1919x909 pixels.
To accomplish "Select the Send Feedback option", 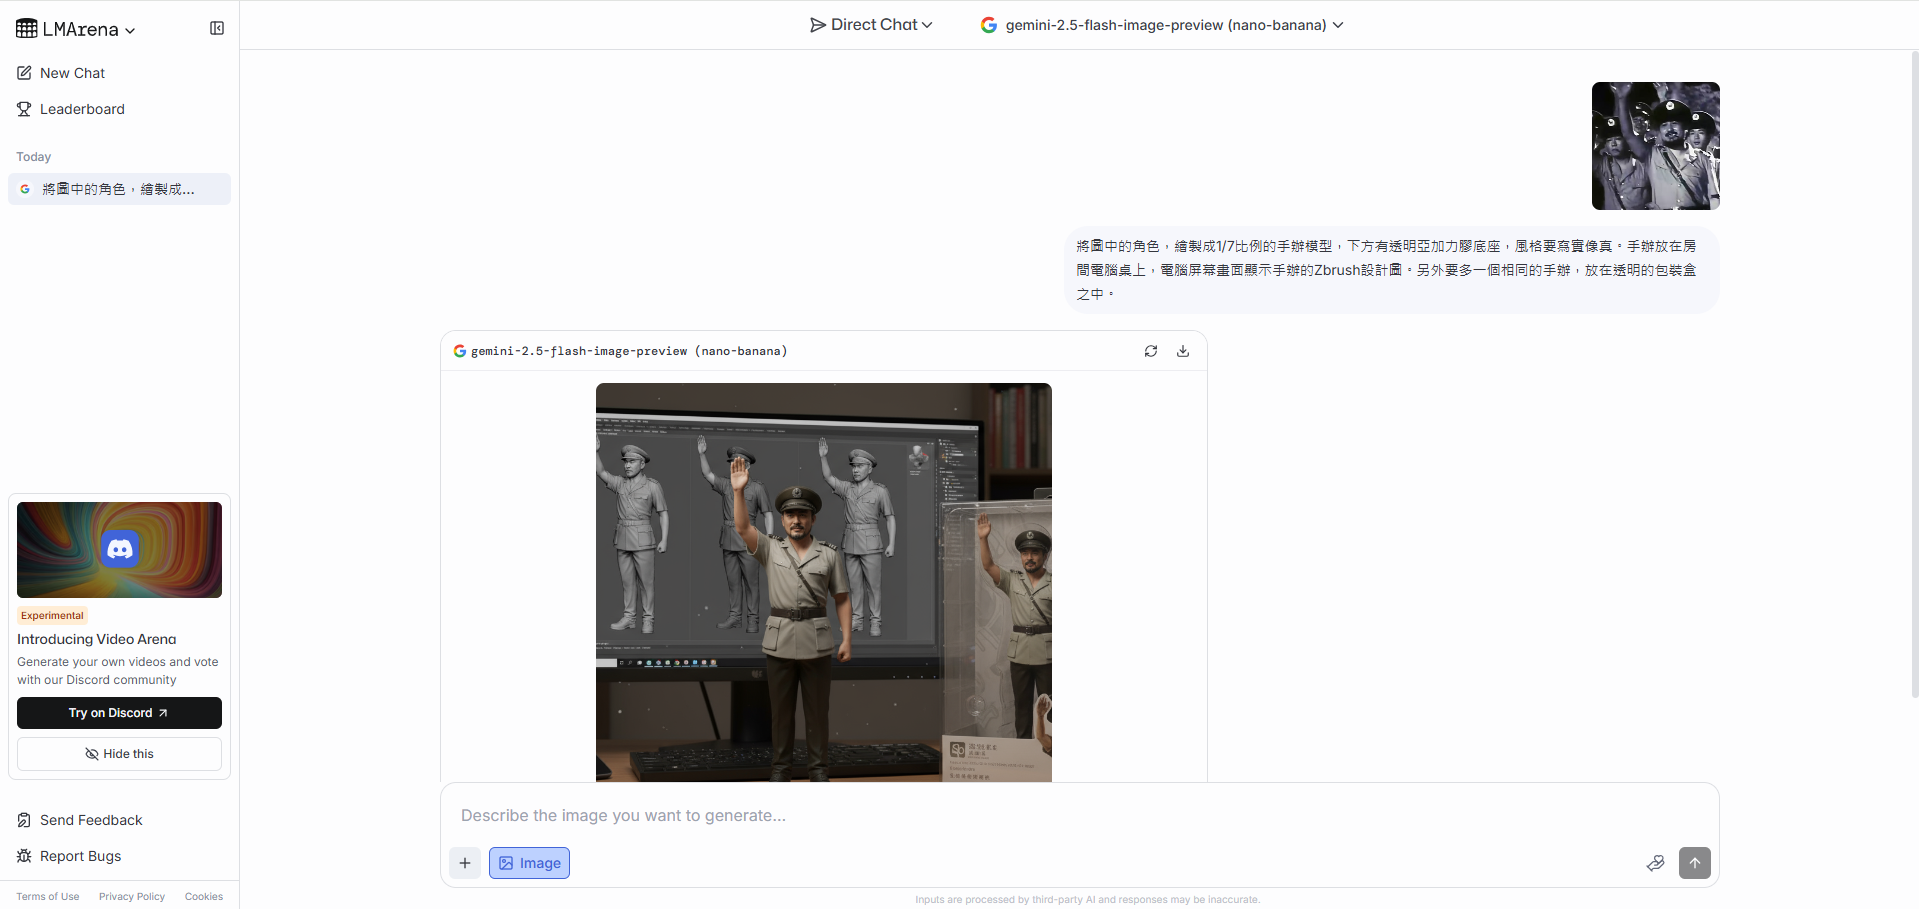I will [90, 819].
